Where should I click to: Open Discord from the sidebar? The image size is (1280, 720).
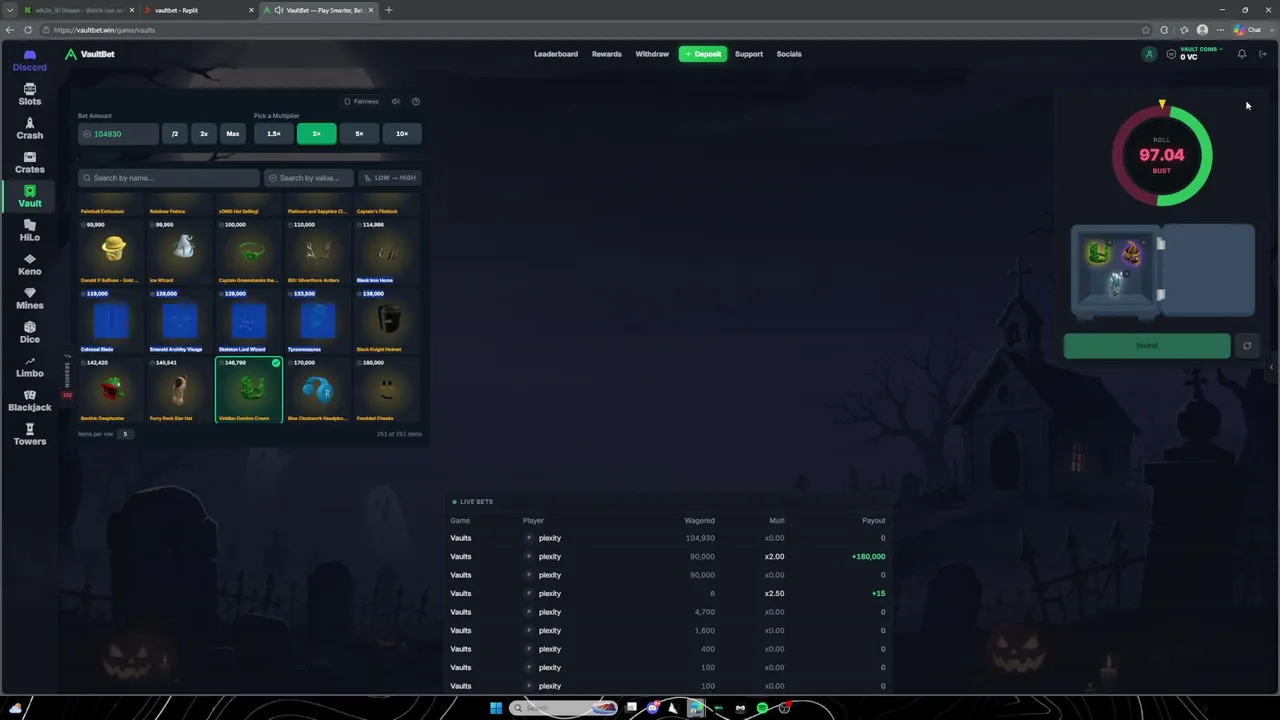30,60
